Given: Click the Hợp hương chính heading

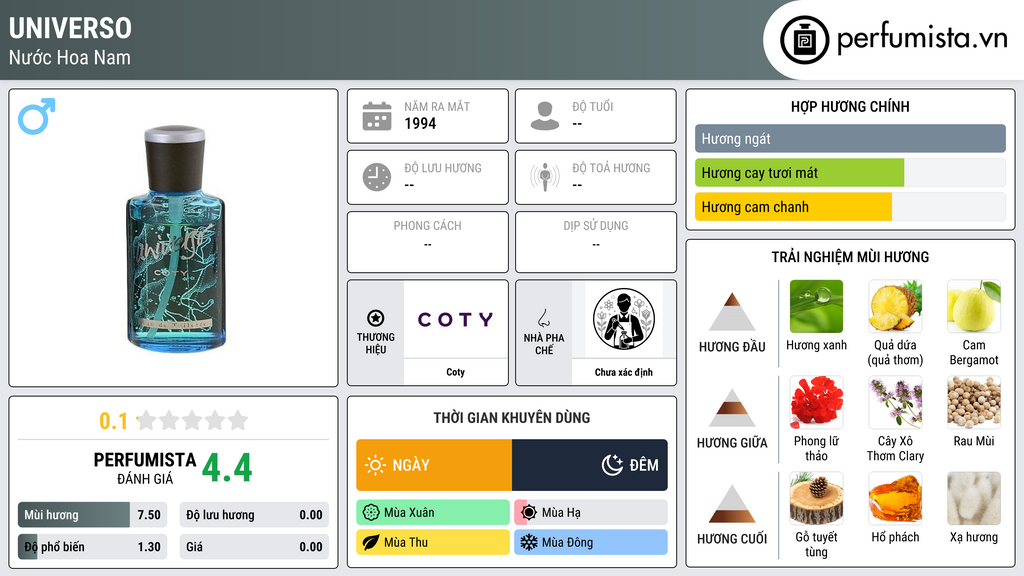Looking at the screenshot, I should [850, 106].
